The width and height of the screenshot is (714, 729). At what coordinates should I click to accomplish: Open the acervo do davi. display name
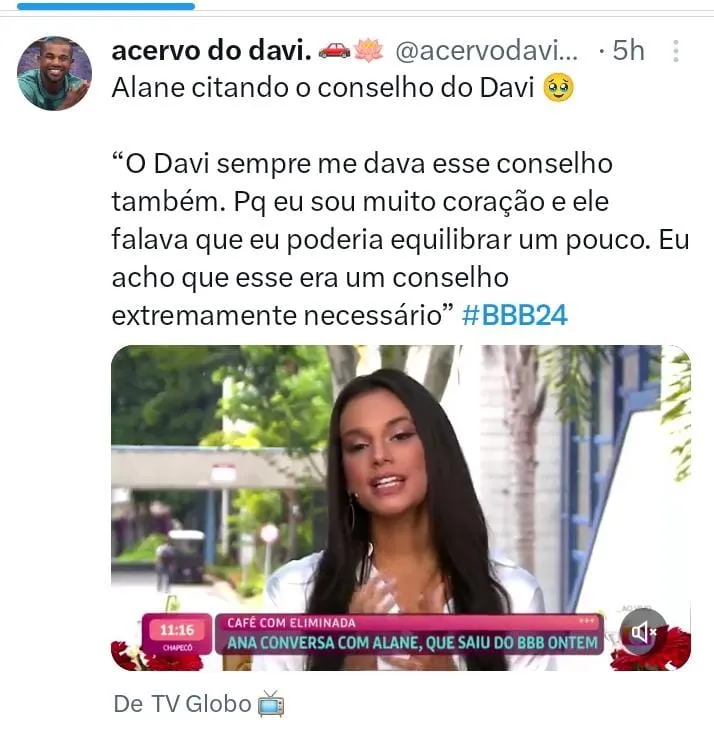pyautogui.click(x=212, y=50)
